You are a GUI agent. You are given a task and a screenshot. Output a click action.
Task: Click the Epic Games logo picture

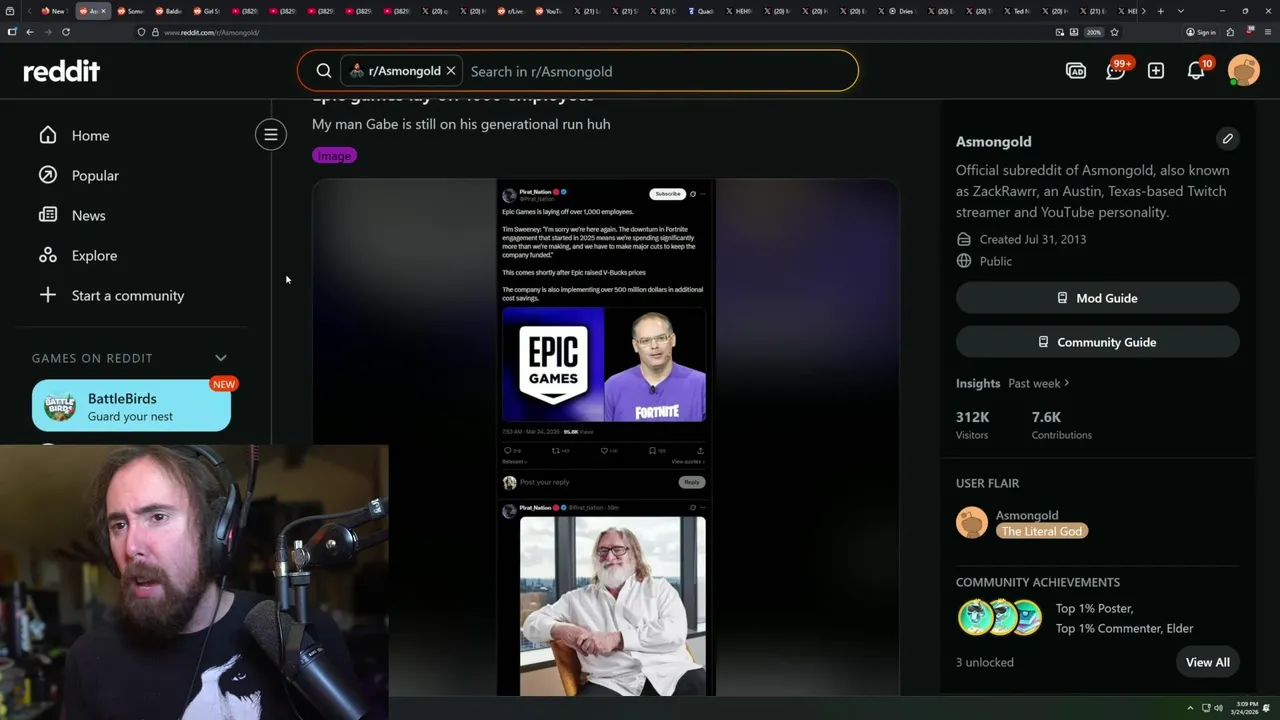click(x=553, y=364)
